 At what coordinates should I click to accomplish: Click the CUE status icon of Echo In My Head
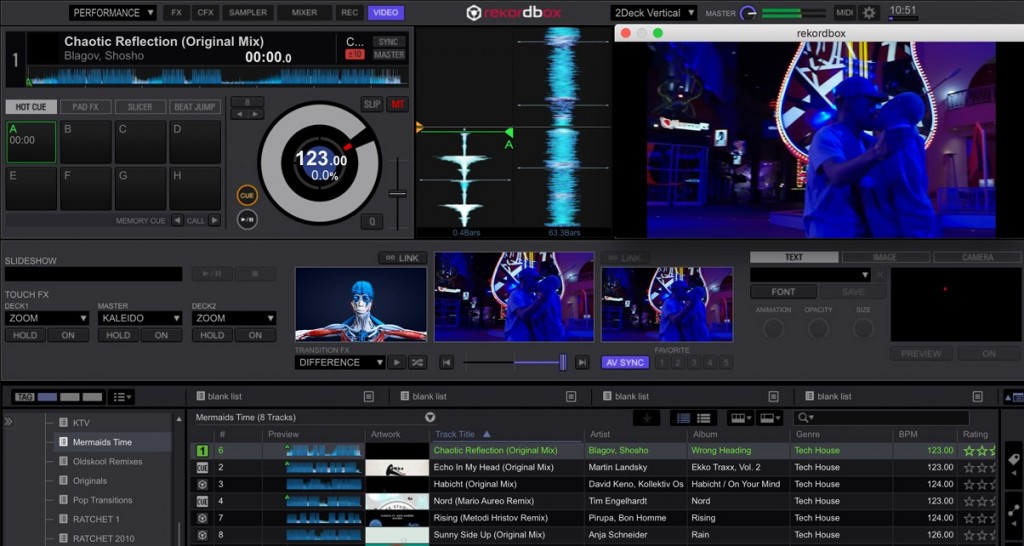[x=202, y=468]
